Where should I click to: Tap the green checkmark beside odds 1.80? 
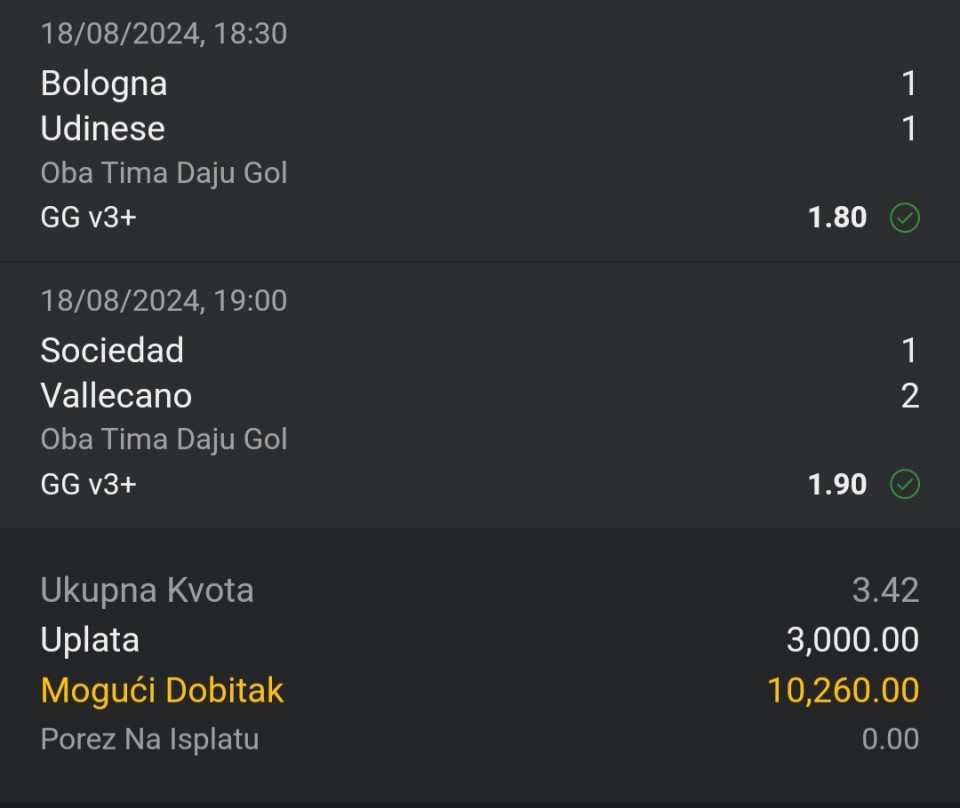904,218
